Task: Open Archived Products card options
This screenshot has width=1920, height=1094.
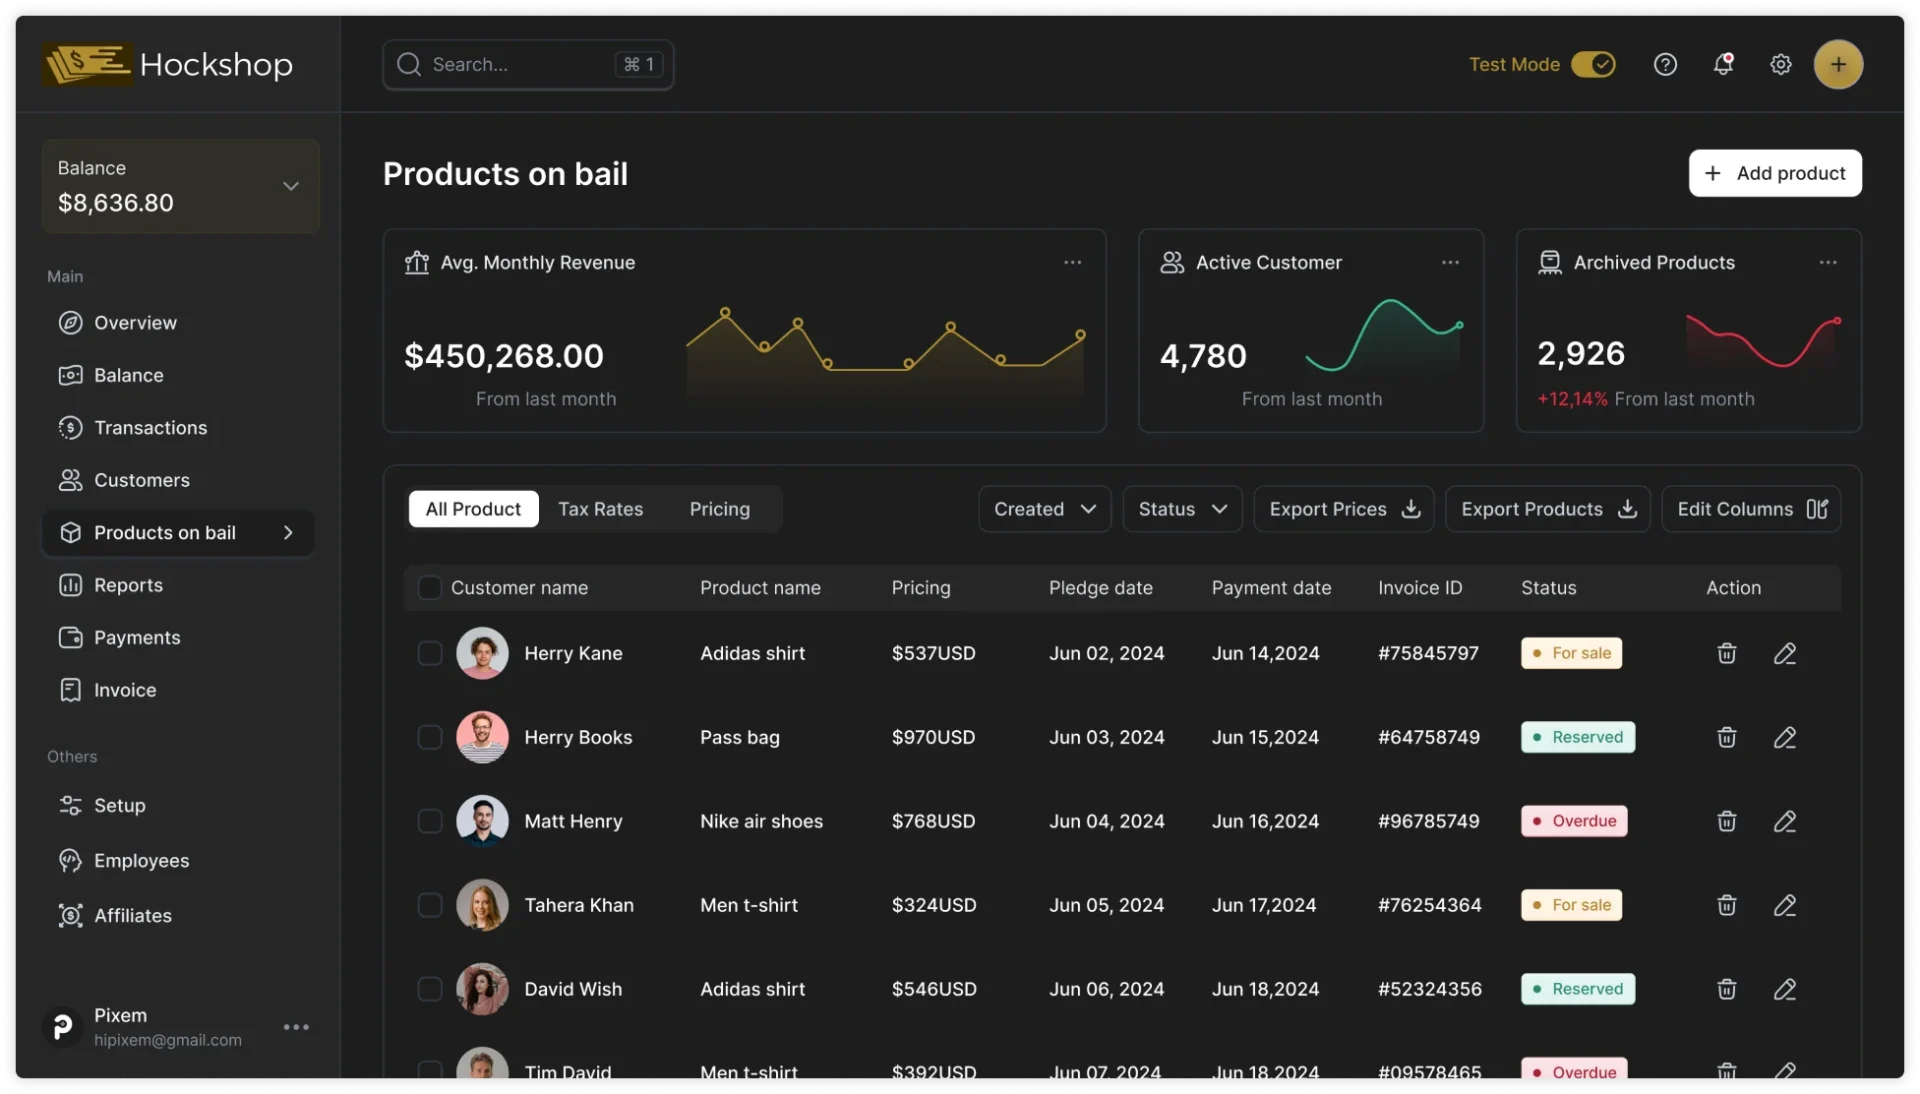Action: pos(1828,262)
